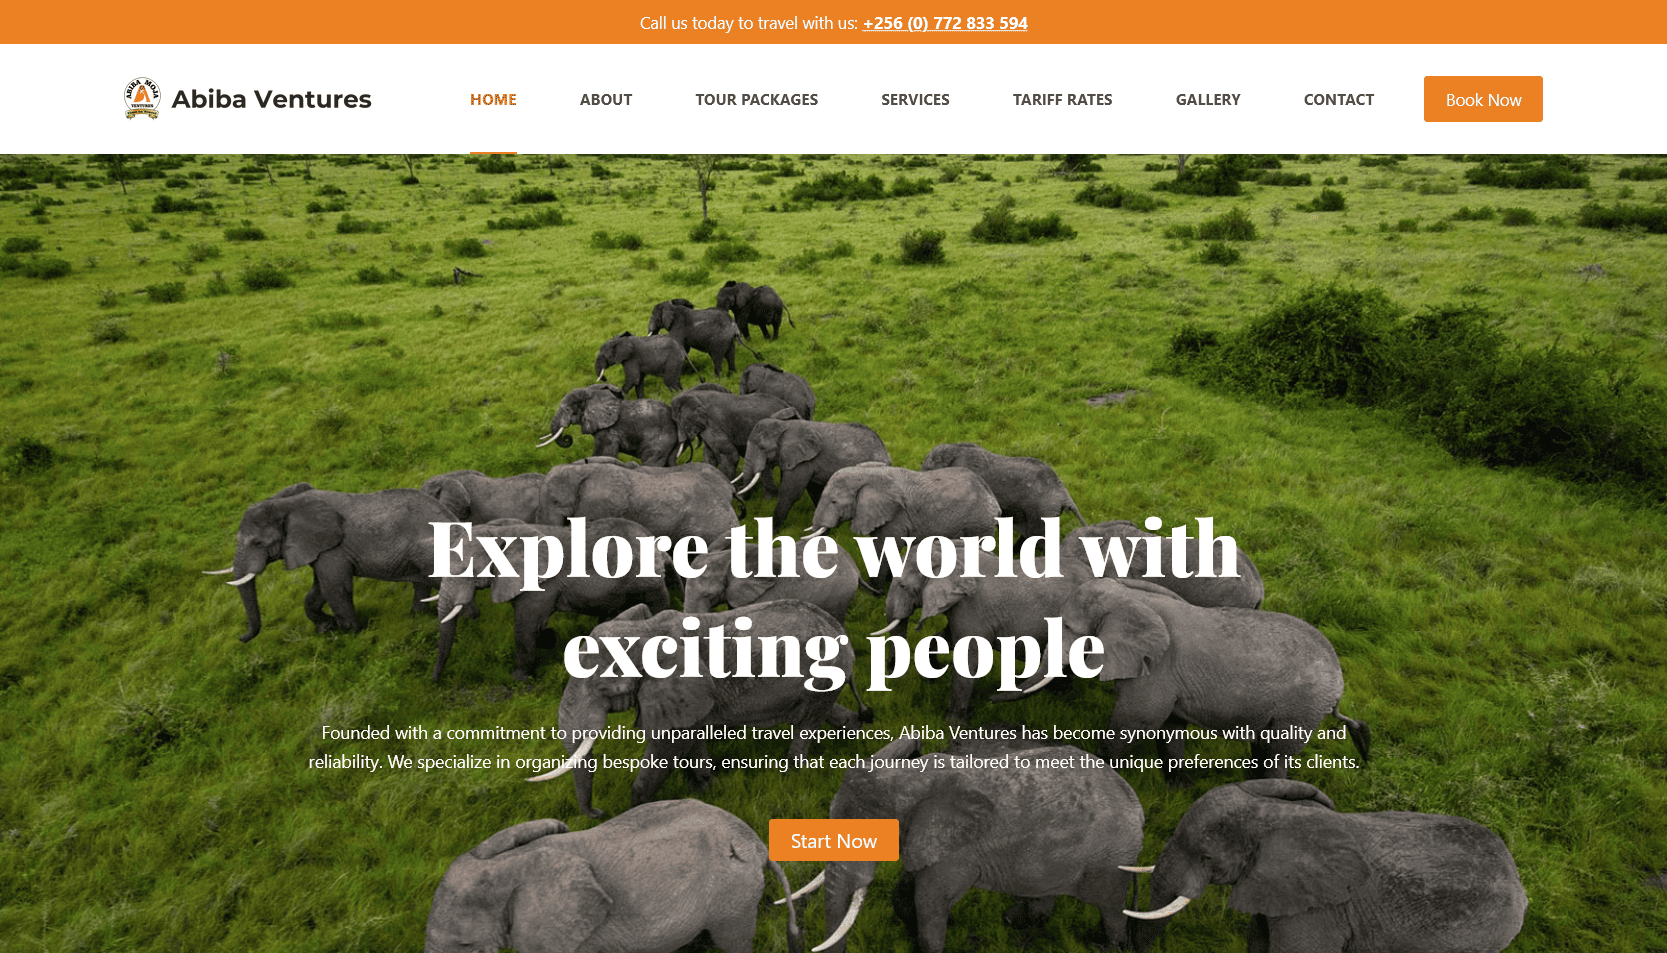Open the Gallery page
1667x953 pixels.
(x=1208, y=99)
